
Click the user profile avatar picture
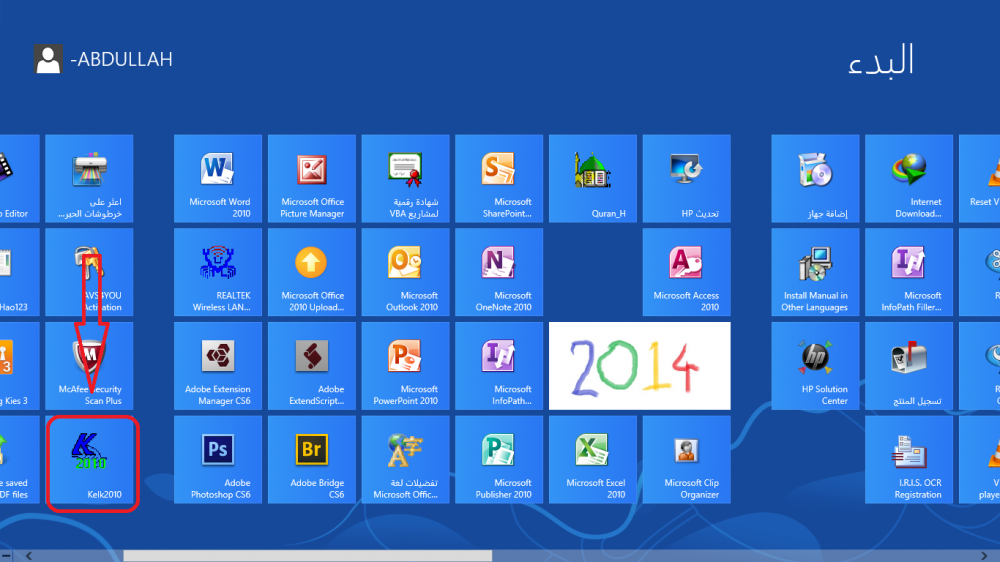(x=49, y=60)
